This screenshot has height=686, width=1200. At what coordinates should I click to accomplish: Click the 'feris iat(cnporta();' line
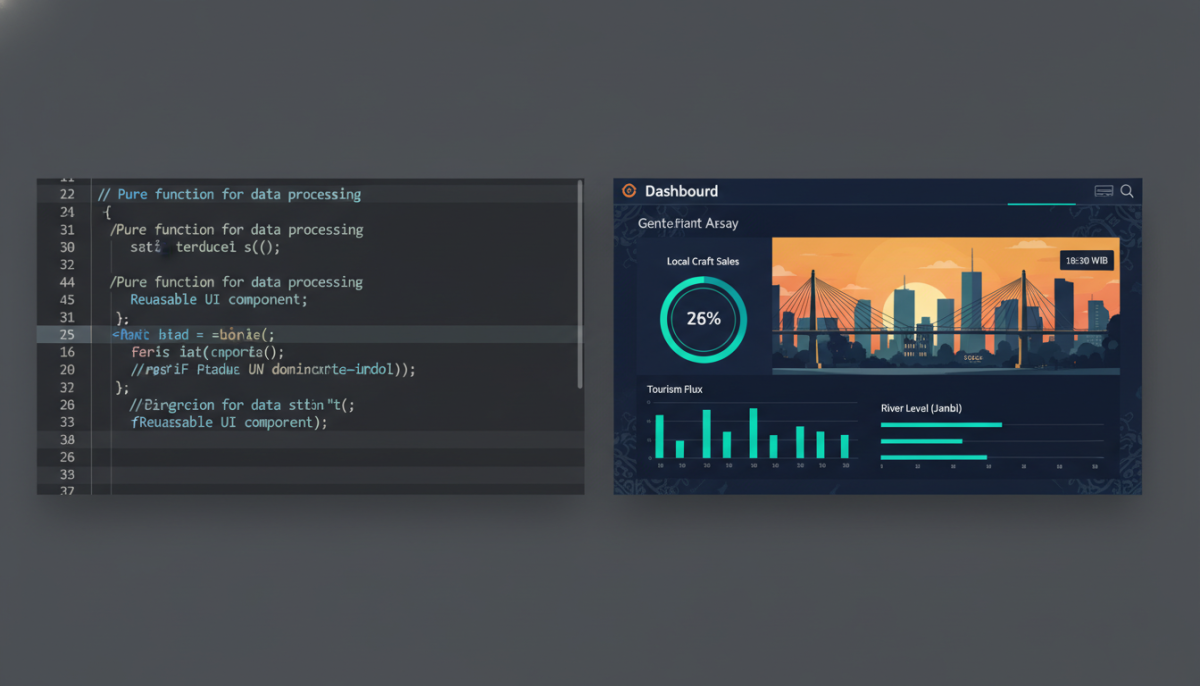click(x=208, y=352)
